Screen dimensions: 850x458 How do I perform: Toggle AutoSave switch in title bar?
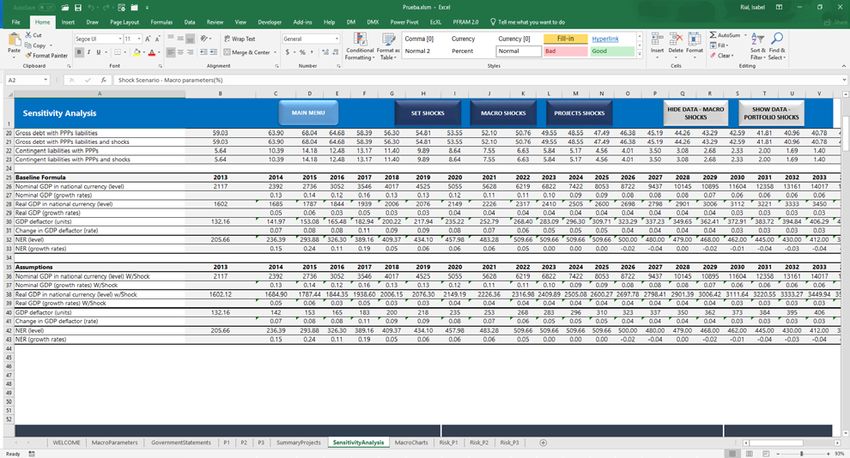point(48,8)
